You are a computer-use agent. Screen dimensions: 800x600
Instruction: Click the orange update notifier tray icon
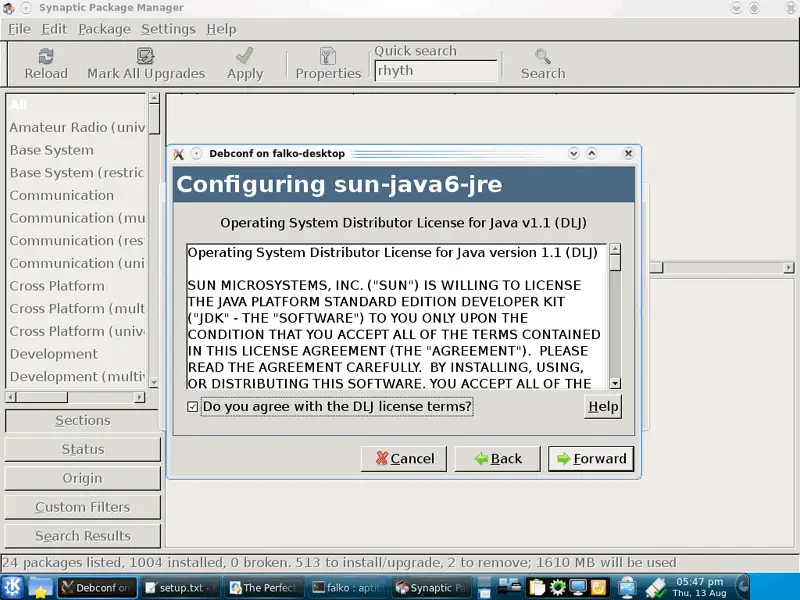pos(598,587)
